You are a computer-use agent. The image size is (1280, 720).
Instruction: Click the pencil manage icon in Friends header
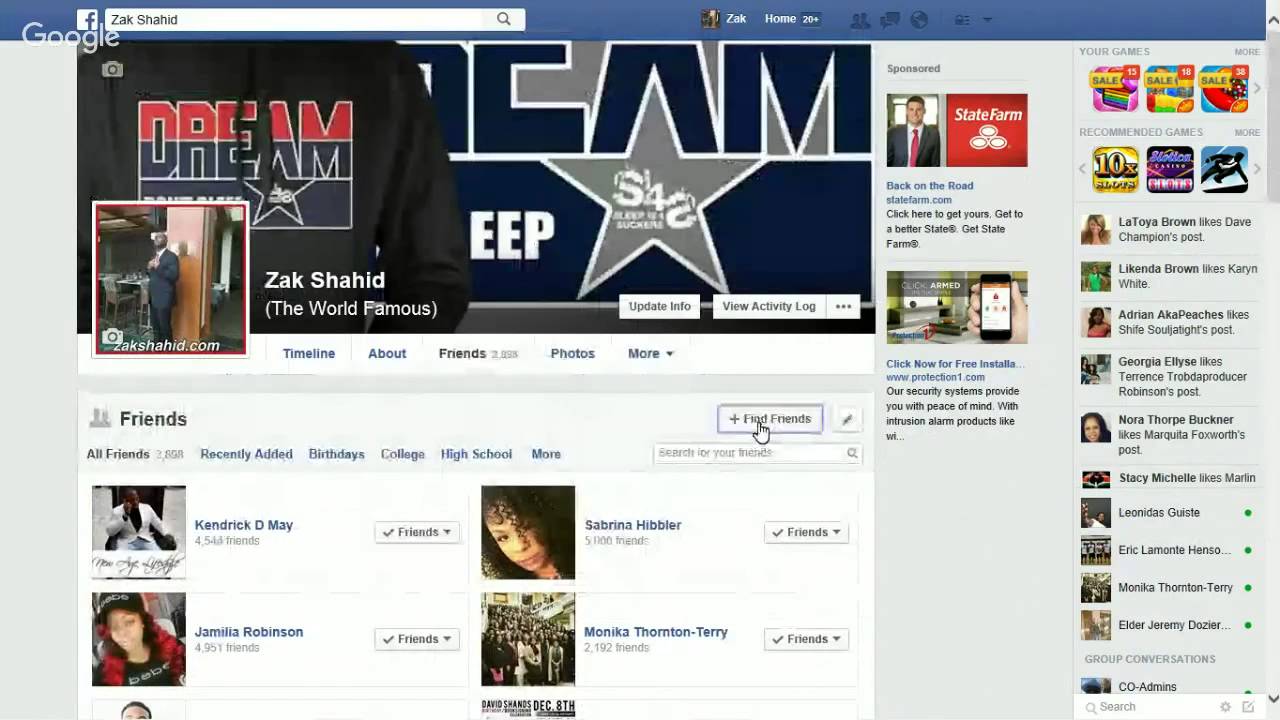tap(847, 419)
